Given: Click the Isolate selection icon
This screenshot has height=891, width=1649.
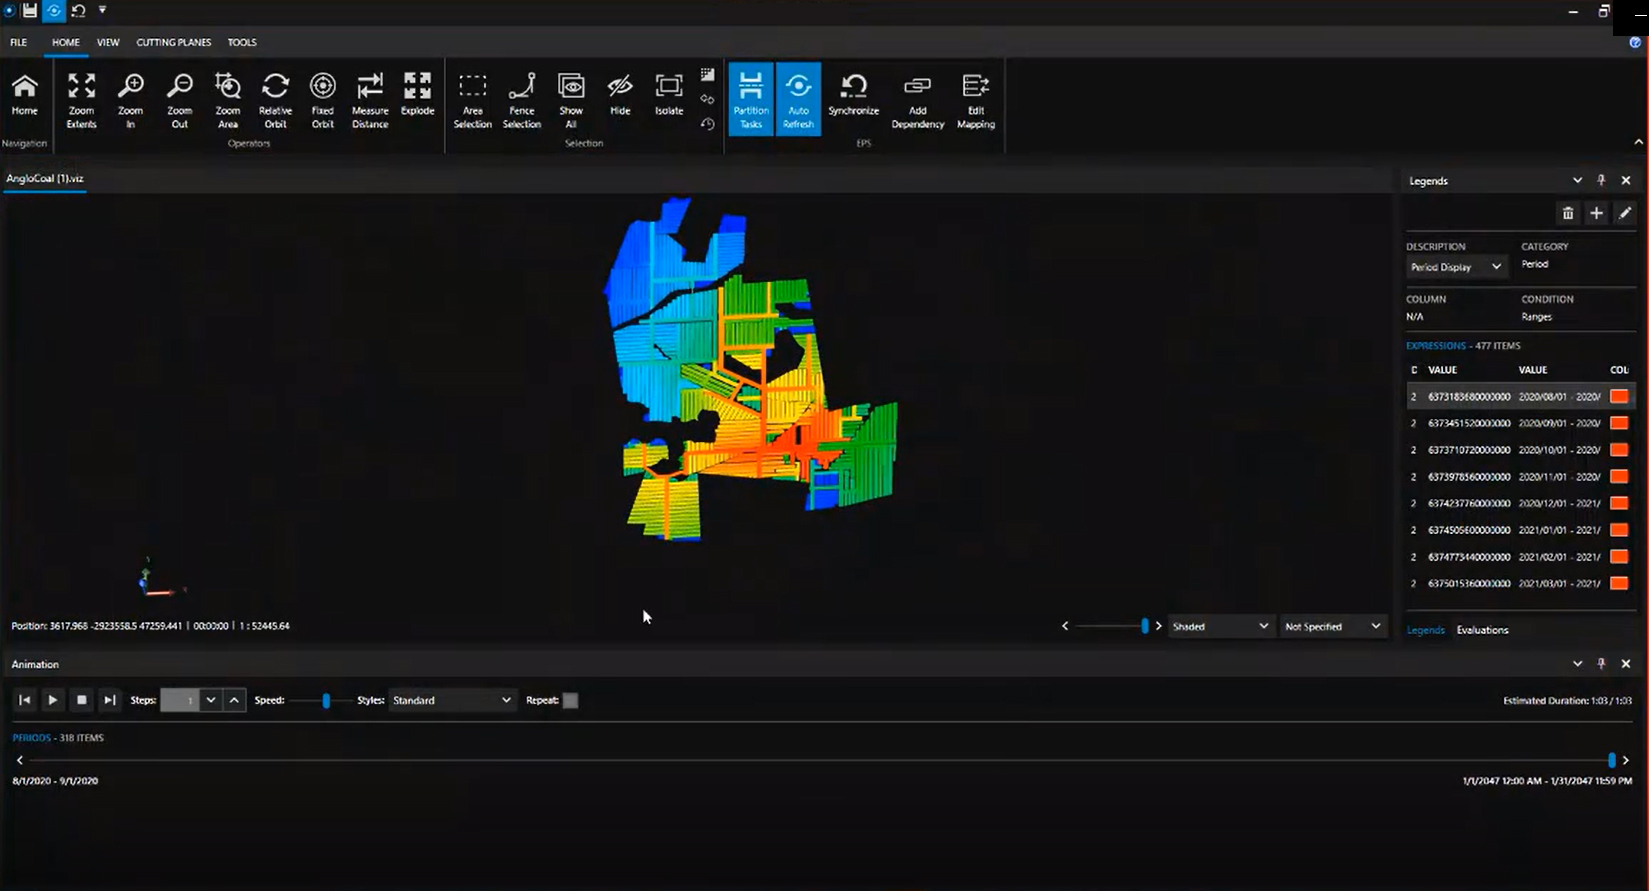Looking at the screenshot, I should (668, 94).
